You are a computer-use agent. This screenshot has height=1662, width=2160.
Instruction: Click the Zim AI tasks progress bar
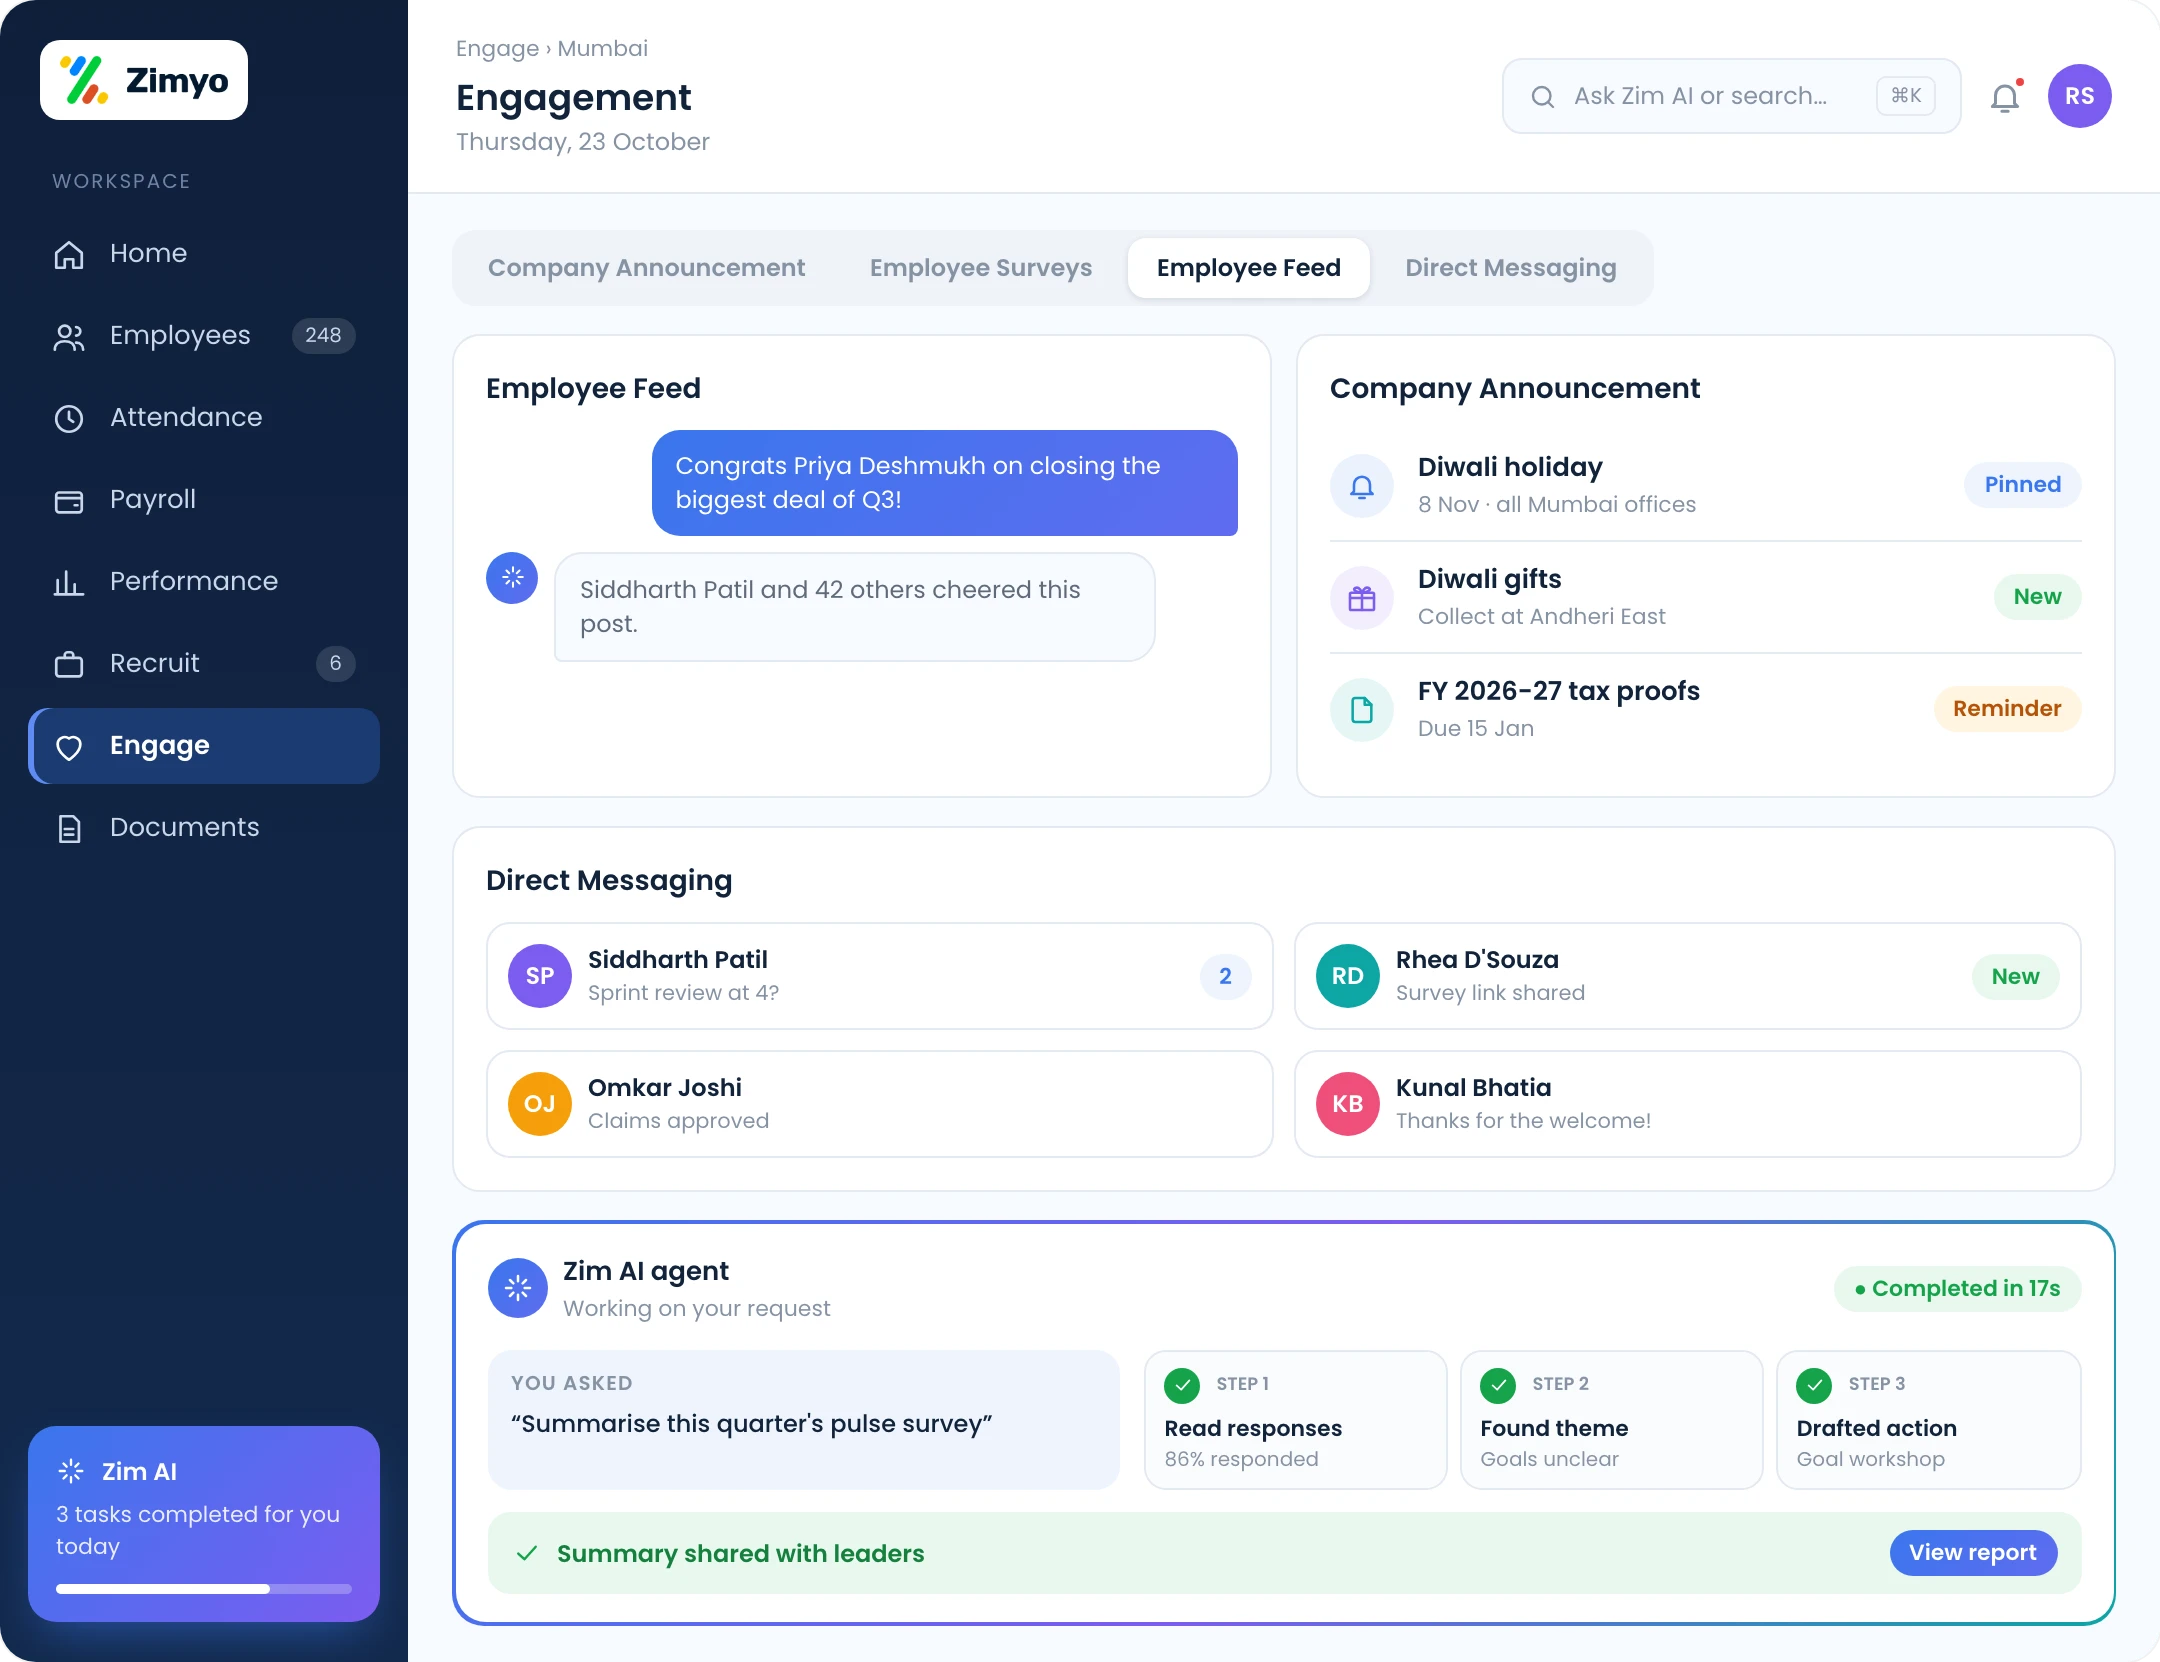204,1588
